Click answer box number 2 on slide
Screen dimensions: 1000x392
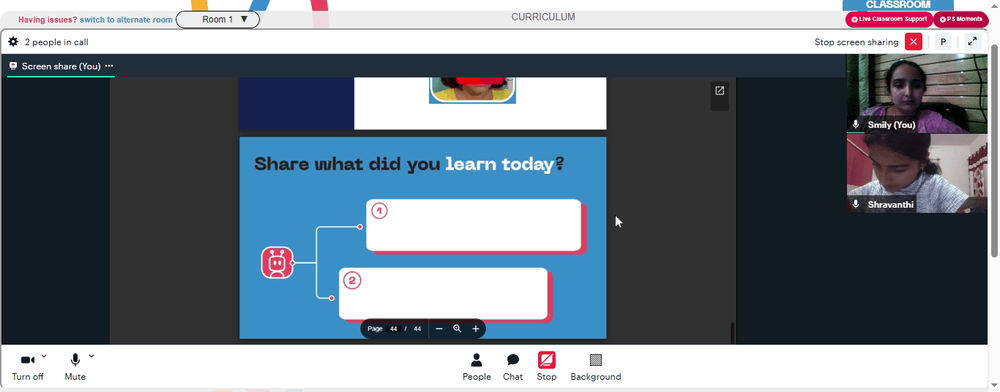(x=443, y=294)
